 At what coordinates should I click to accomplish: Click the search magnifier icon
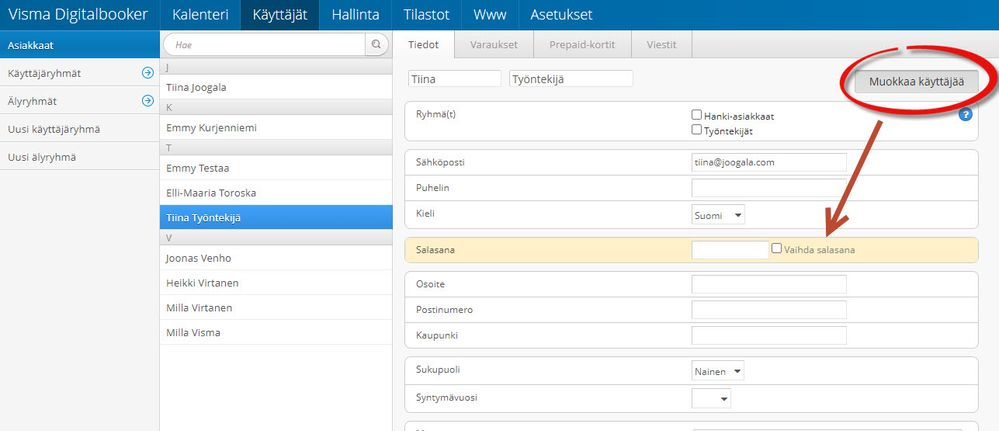[x=376, y=45]
